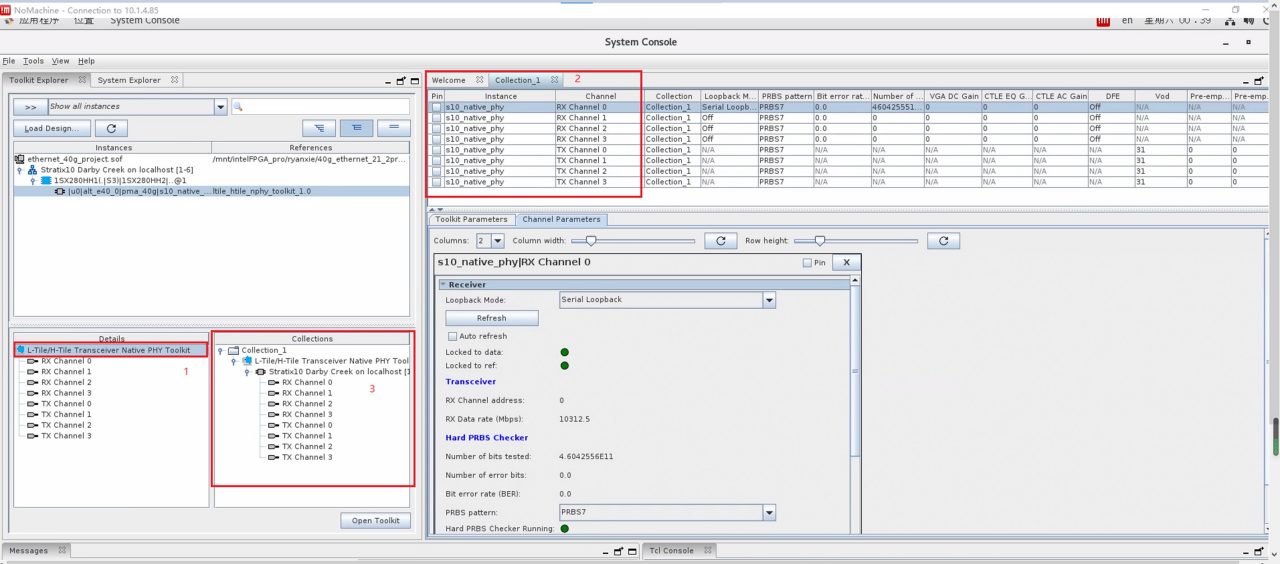This screenshot has height=564, width=1280.
Task: Click the refresh icon beside Load Design
Action: click(111, 128)
